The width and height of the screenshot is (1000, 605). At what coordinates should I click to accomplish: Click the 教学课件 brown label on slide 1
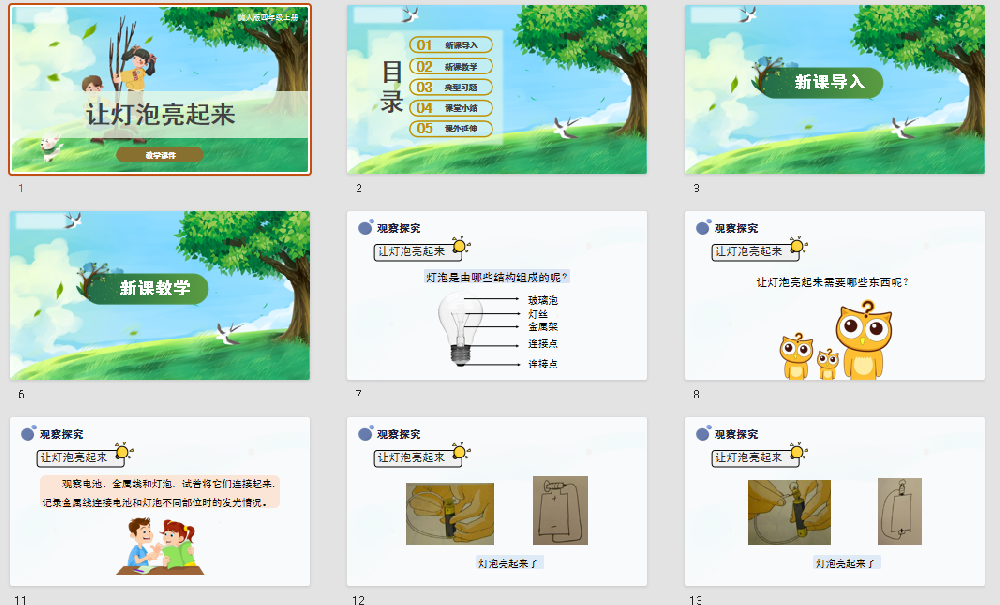160,155
